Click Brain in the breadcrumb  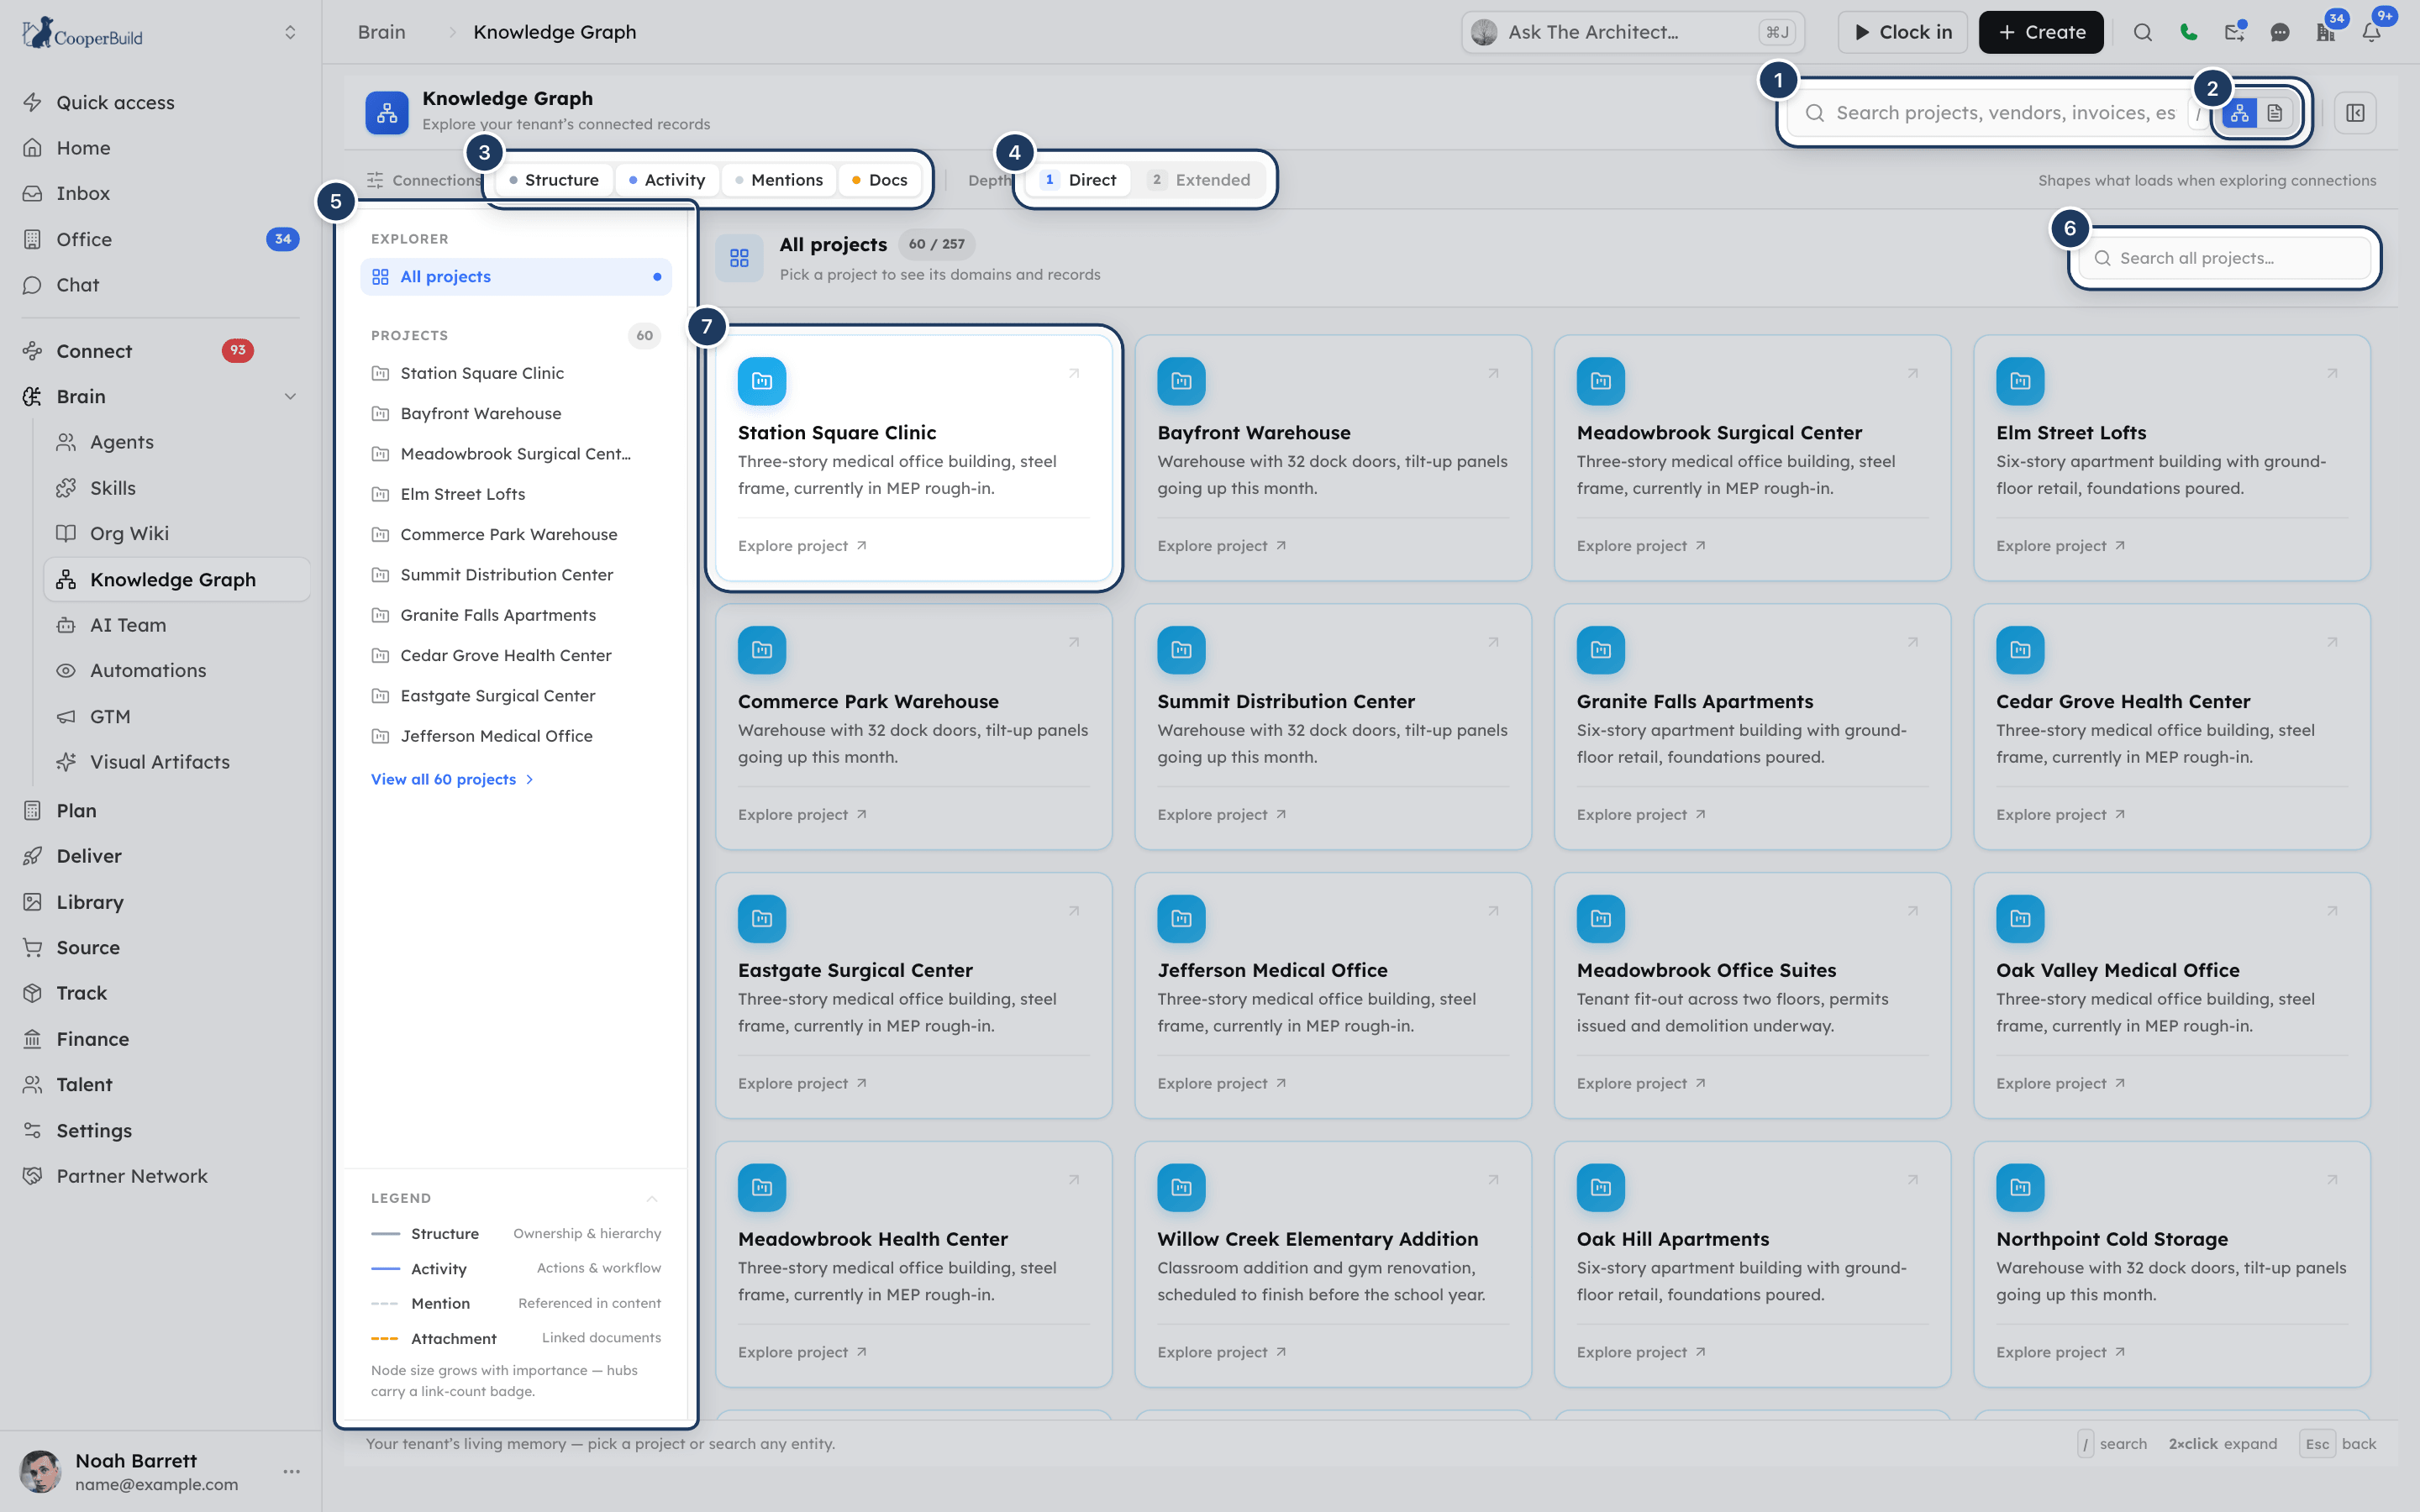click(382, 32)
